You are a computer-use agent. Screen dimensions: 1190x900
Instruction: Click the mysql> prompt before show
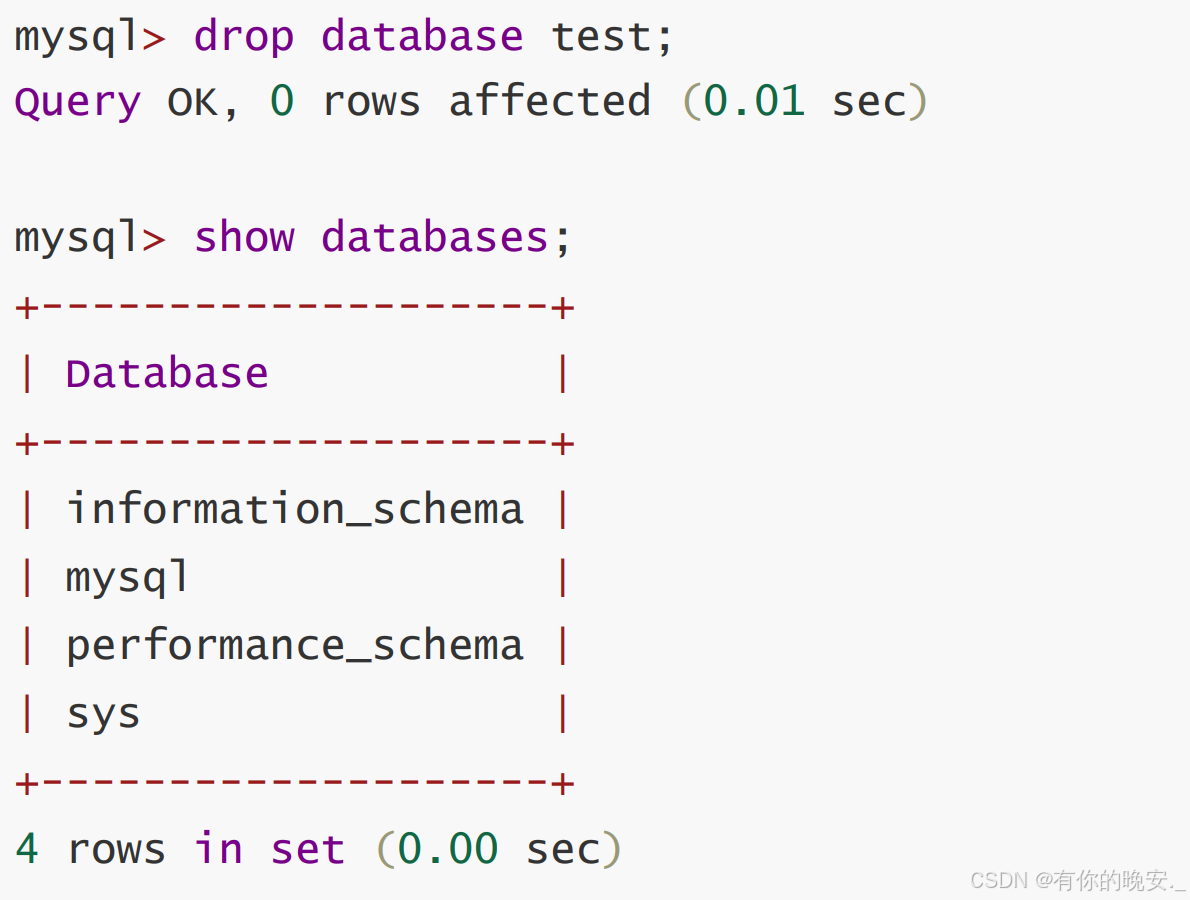(90, 238)
